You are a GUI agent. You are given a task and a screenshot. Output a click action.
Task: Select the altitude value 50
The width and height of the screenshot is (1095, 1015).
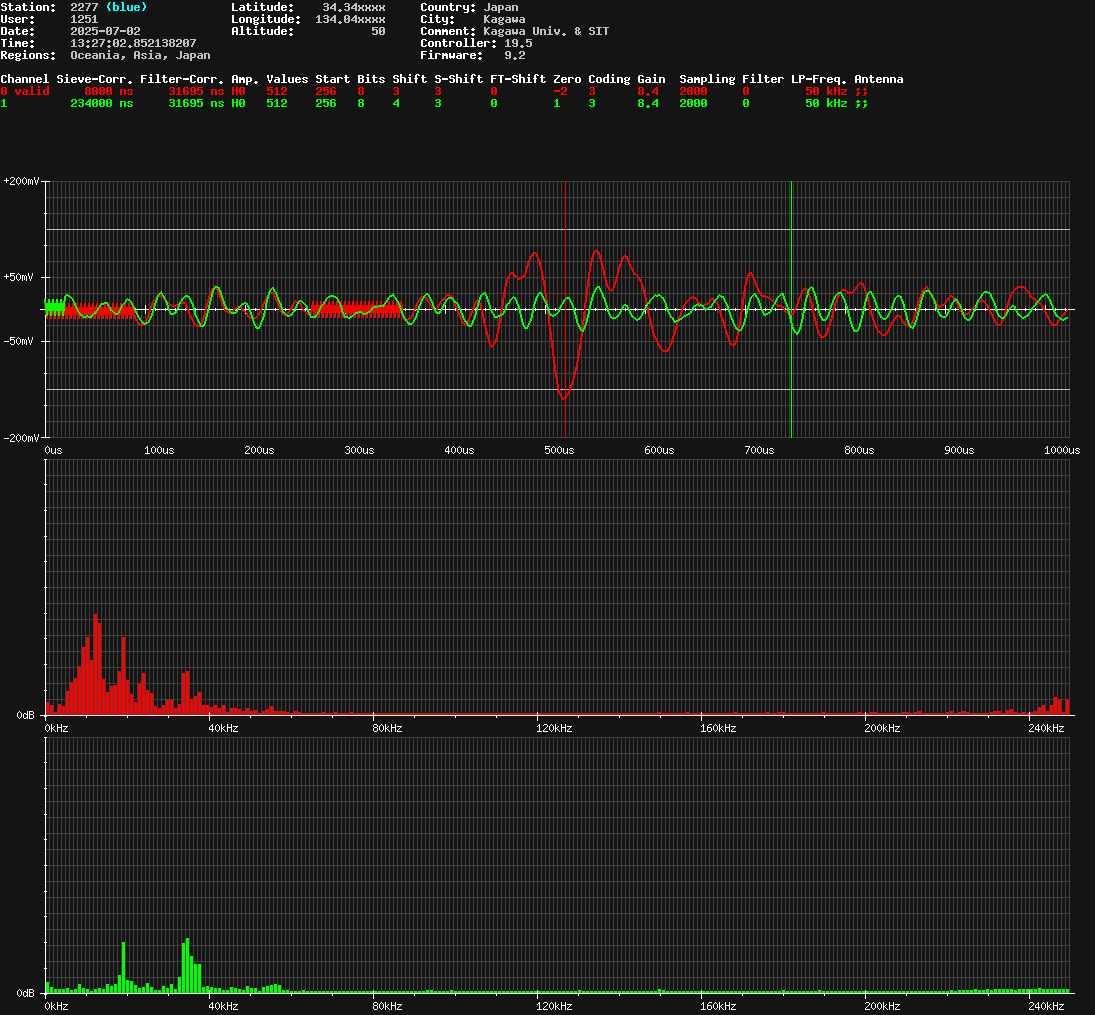click(x=378, y=31)
